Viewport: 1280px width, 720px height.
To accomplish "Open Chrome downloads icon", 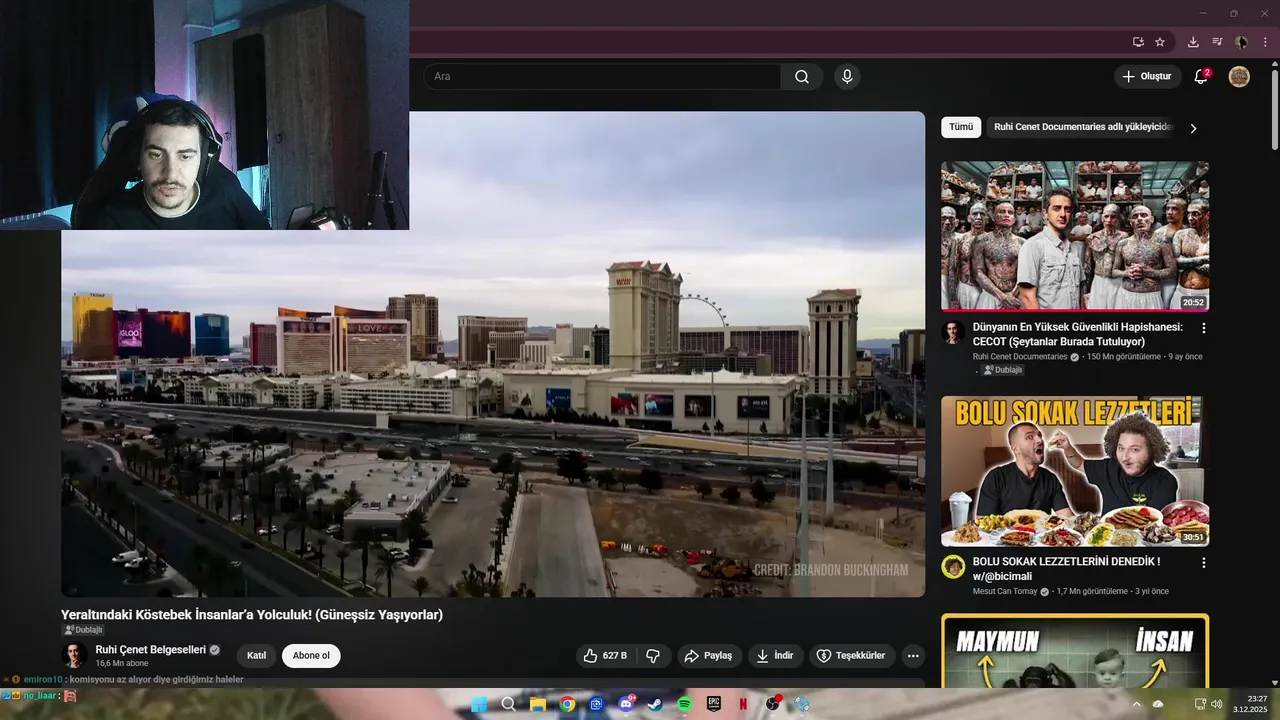I will point(1193,42).
